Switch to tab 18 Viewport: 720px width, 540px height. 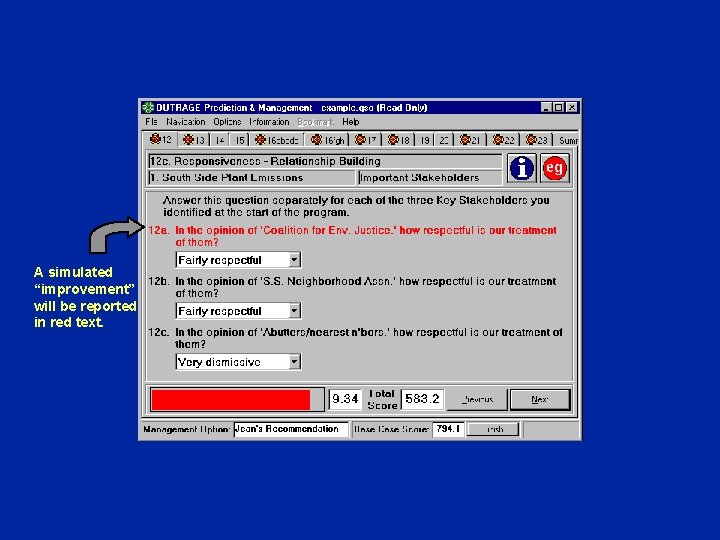pos(399,140)
